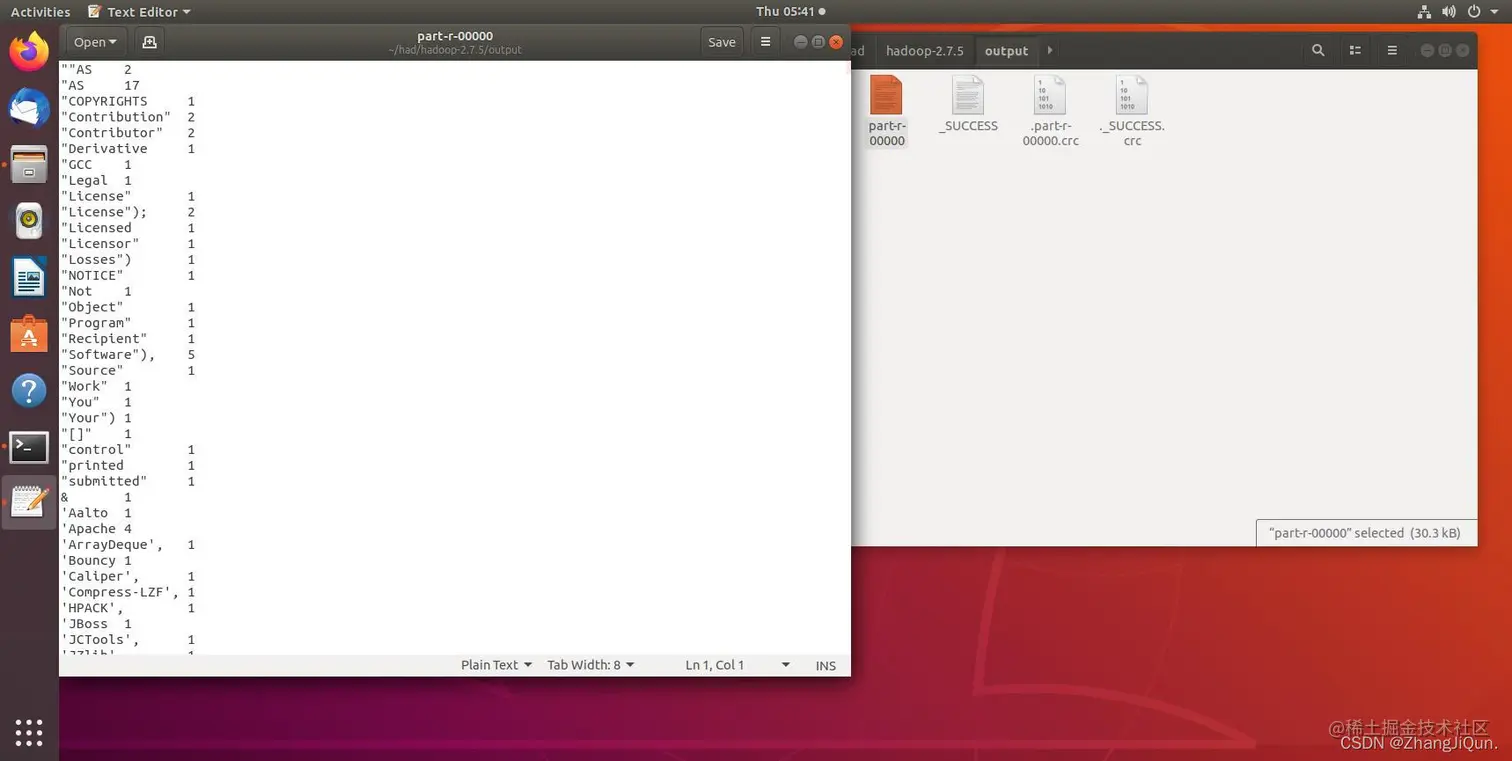1512x761 pixels.
Task: Toggle view mode icon in Files window
Action: tap(1355, 50)
